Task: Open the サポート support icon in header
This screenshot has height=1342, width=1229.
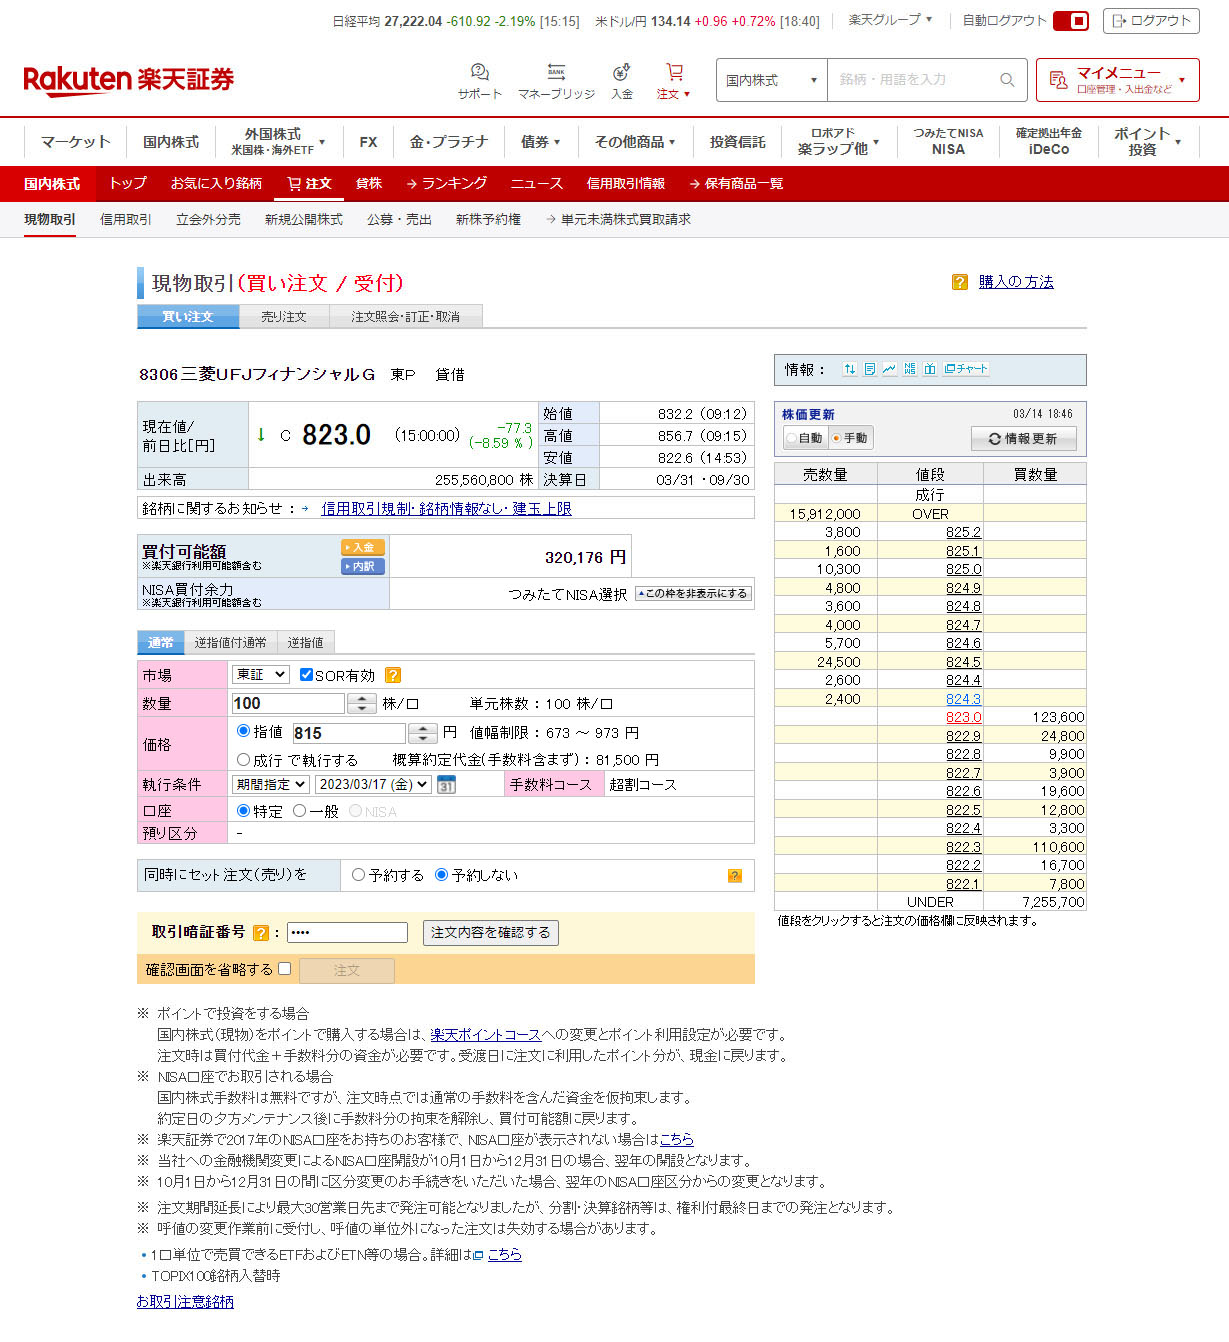Action: coord(480,73)
